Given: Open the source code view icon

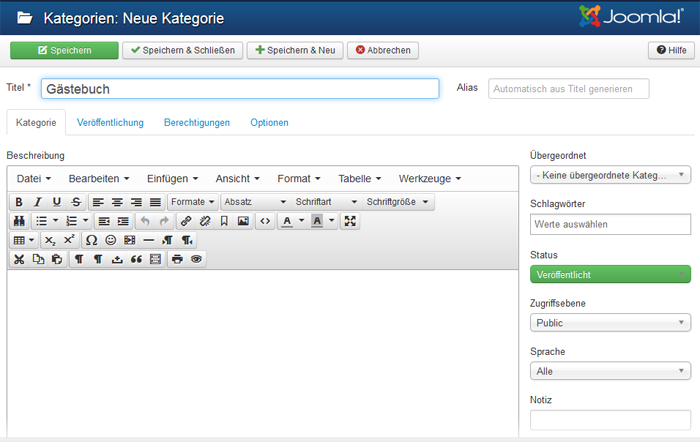Looking at the screenshot, I should [264, 221].
